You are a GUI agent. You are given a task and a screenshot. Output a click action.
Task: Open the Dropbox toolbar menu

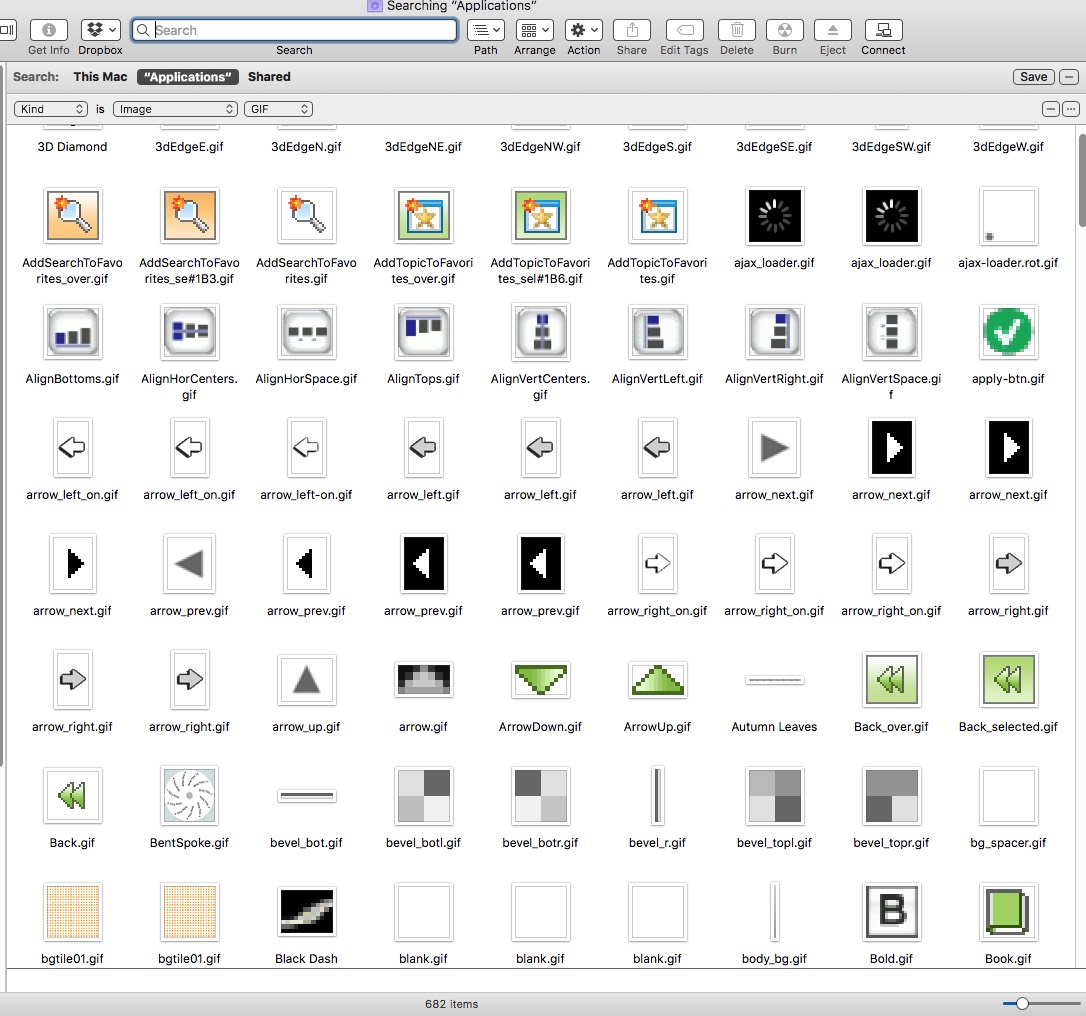101,30
